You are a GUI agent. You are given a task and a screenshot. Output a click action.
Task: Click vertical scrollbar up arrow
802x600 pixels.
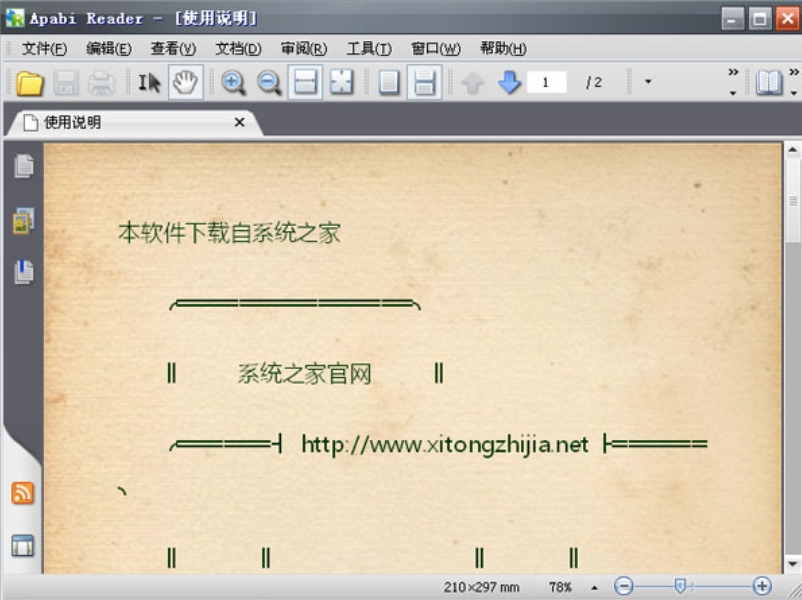792,150
